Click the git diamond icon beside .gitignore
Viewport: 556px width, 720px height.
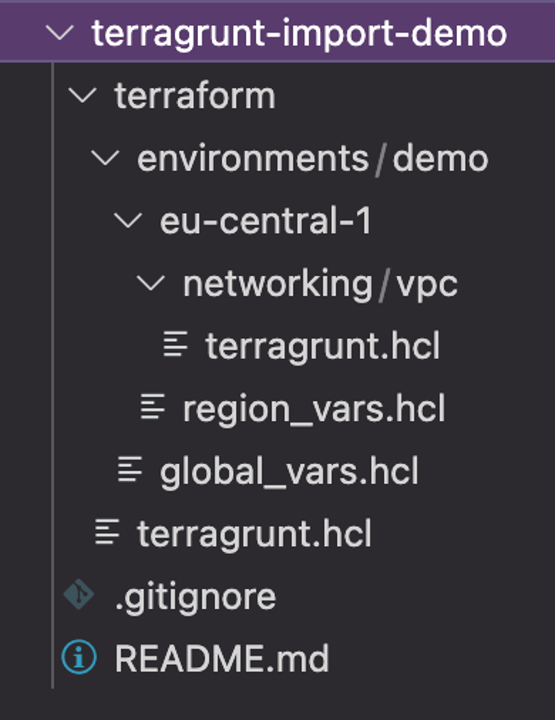pyautogui.click(x=79, y=594)
